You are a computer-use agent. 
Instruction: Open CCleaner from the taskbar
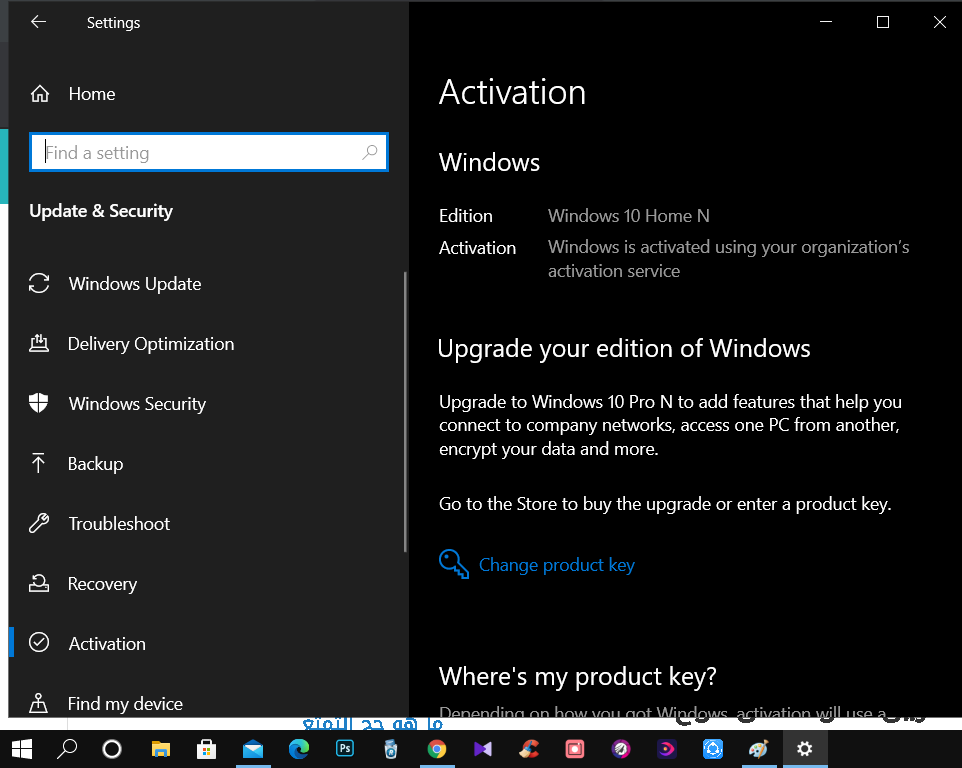coord(529,749)
